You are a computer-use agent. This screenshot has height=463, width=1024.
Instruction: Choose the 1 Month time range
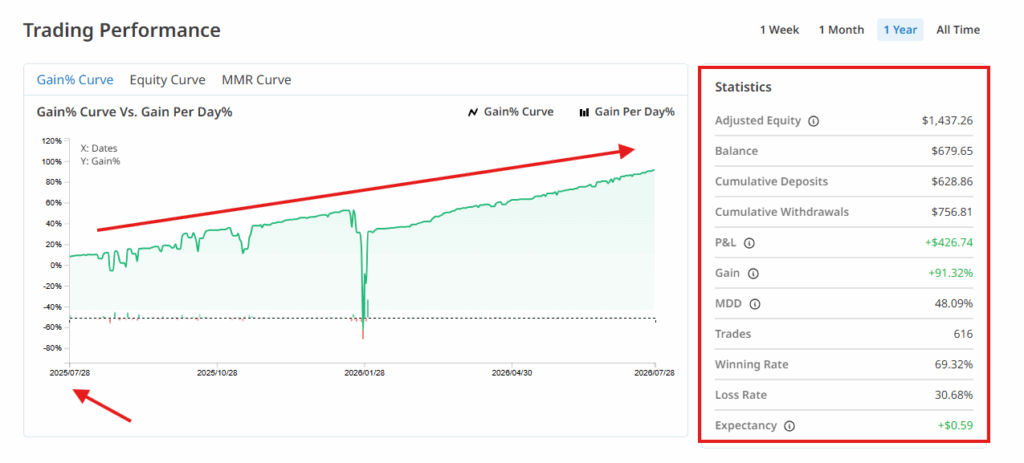[841, 30]
